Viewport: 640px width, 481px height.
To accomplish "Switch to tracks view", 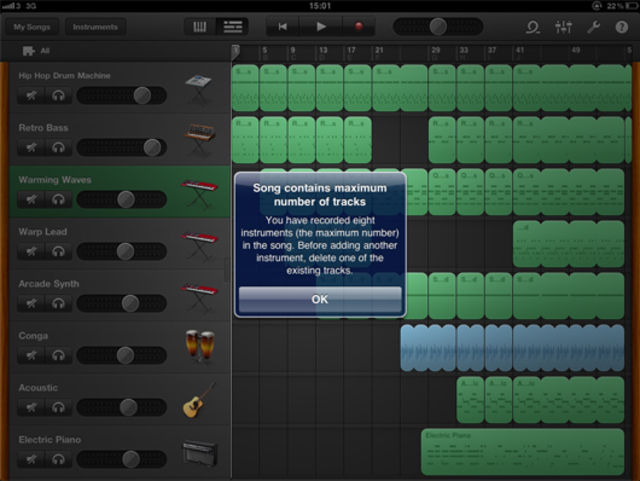I will tap(233, 27).
